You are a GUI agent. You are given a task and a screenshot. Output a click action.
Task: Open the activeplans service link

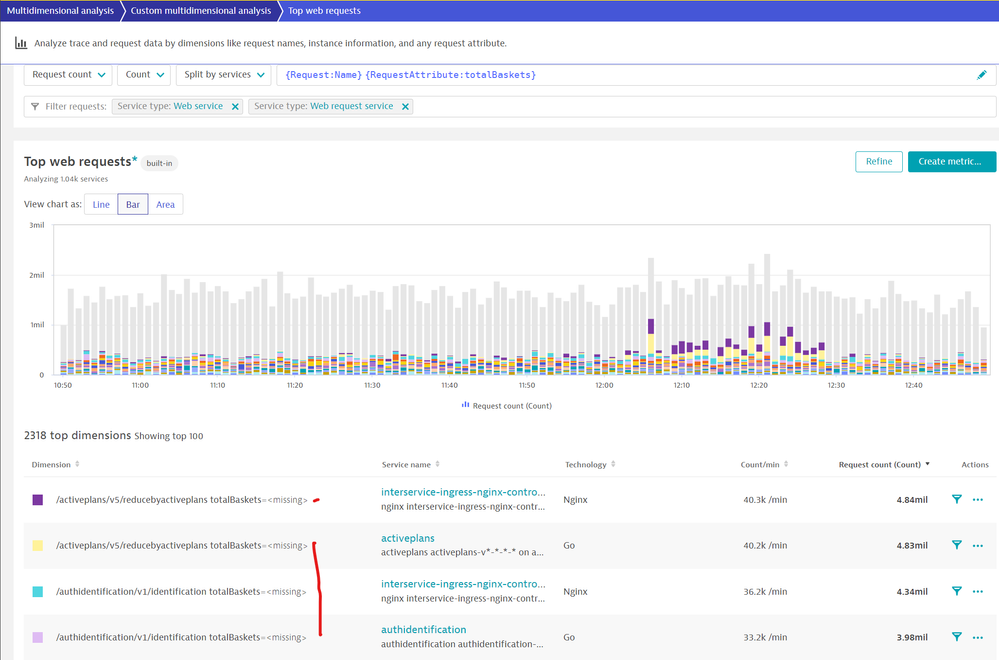pos(407,538)
